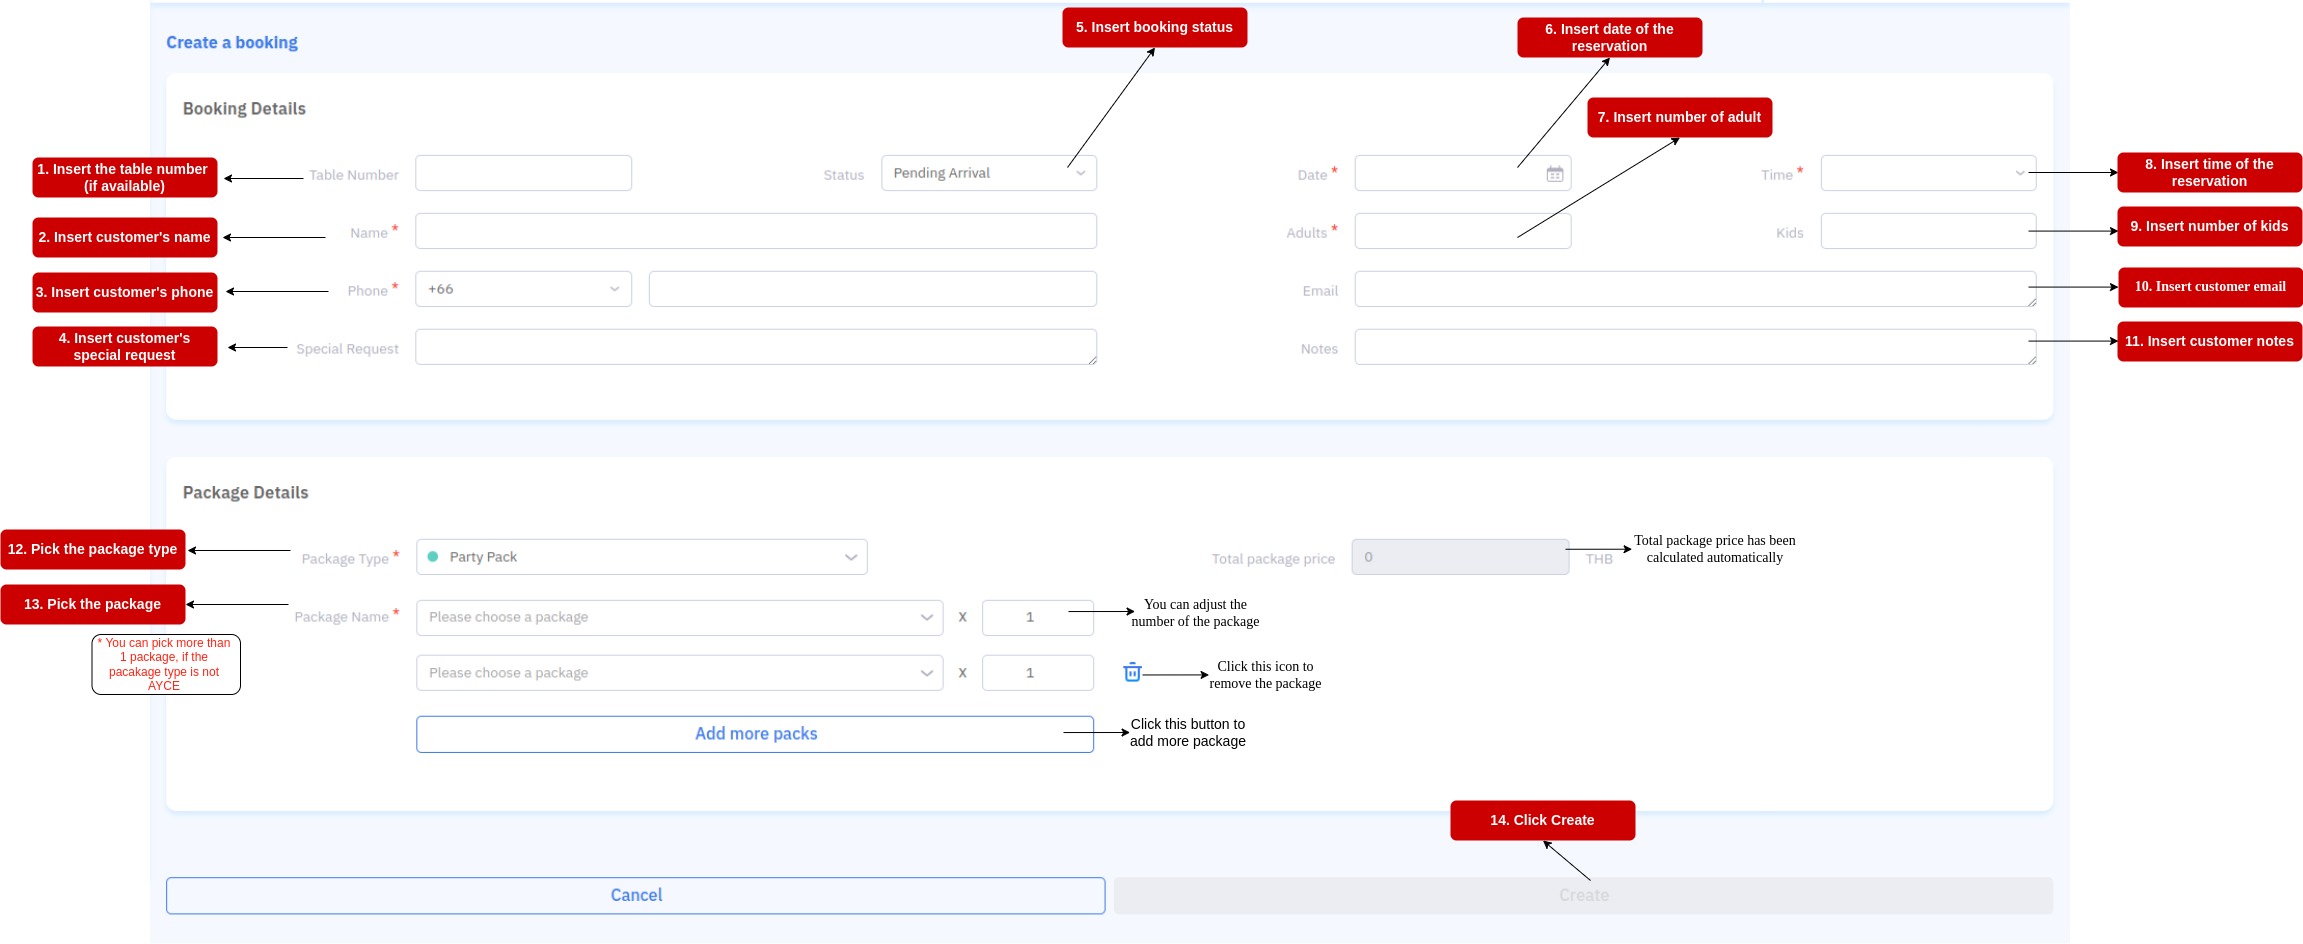The width and height of the screenshot is (2303, 944).
Task: Open the Status dropdown showing Pending Arrival
Action: (988, 173)
